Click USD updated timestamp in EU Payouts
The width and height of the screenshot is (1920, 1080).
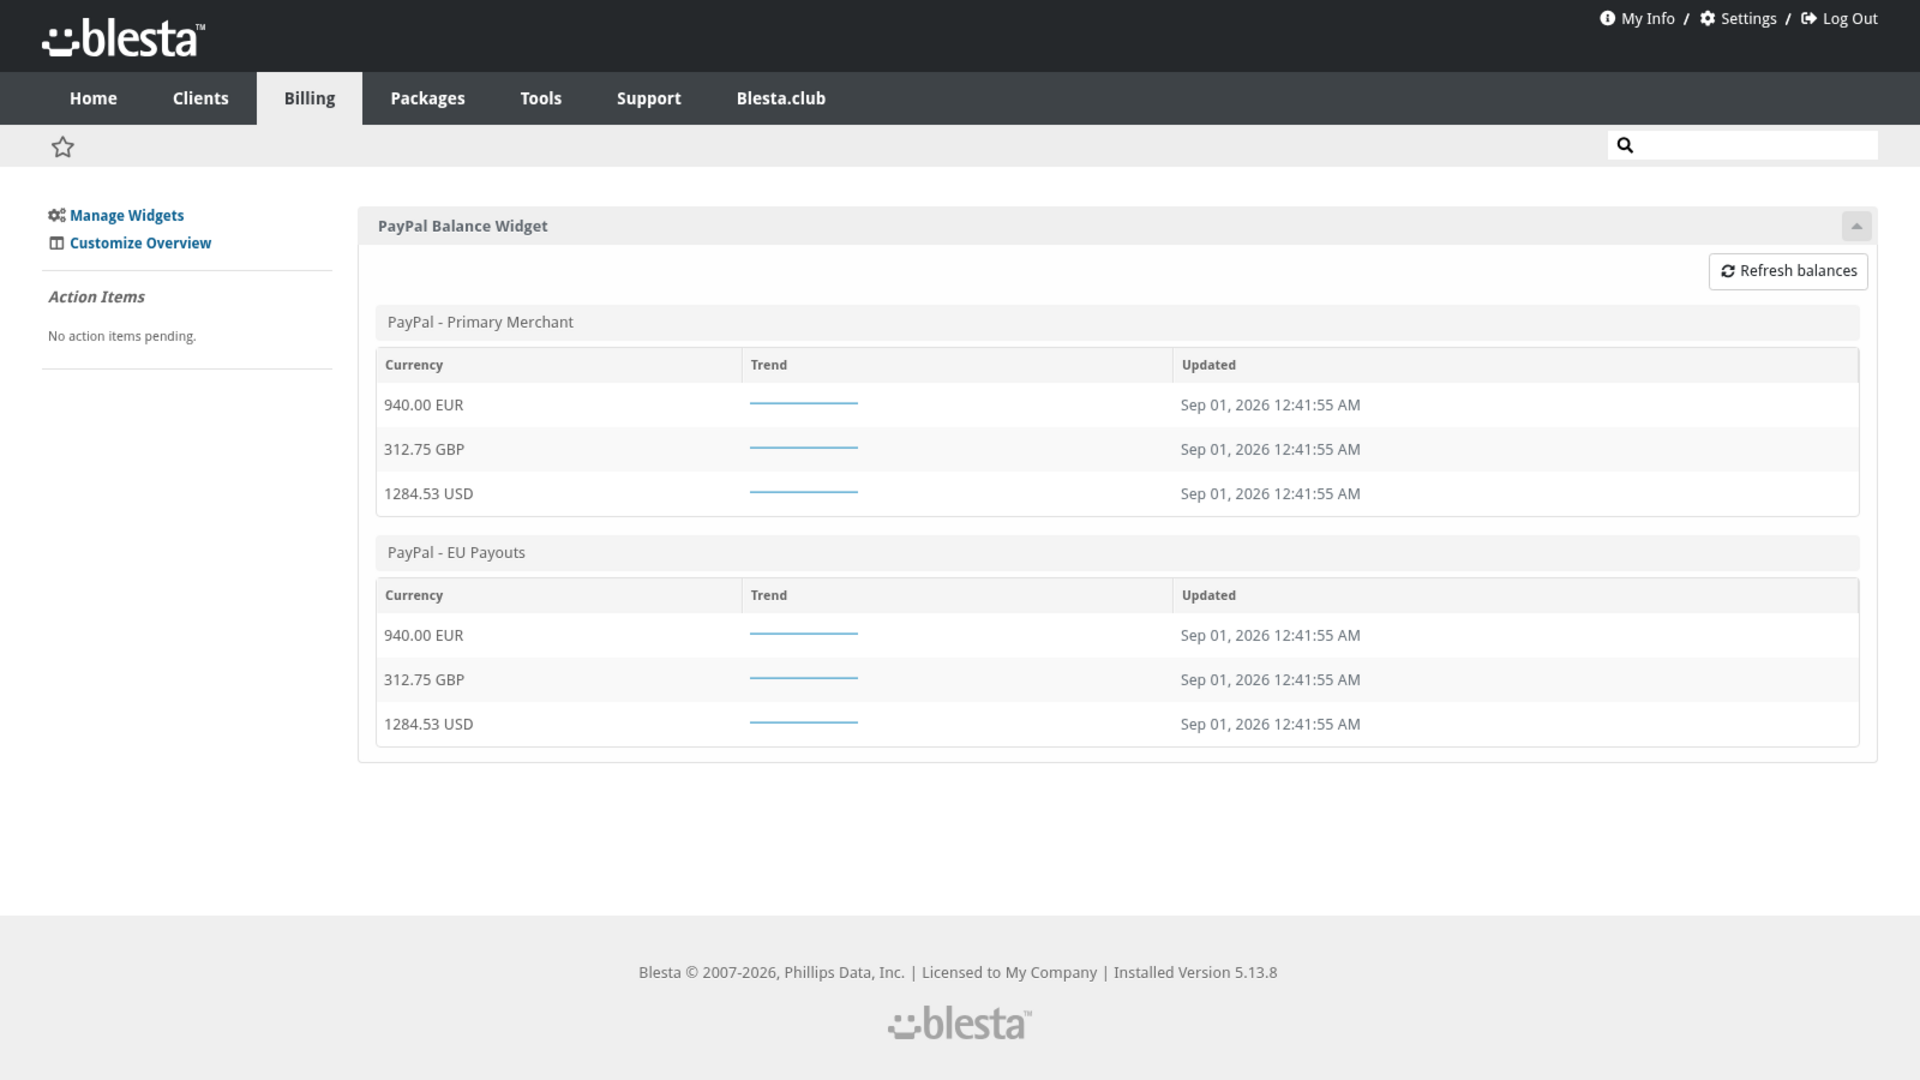pyautogui.click(x=1270, y=724)
